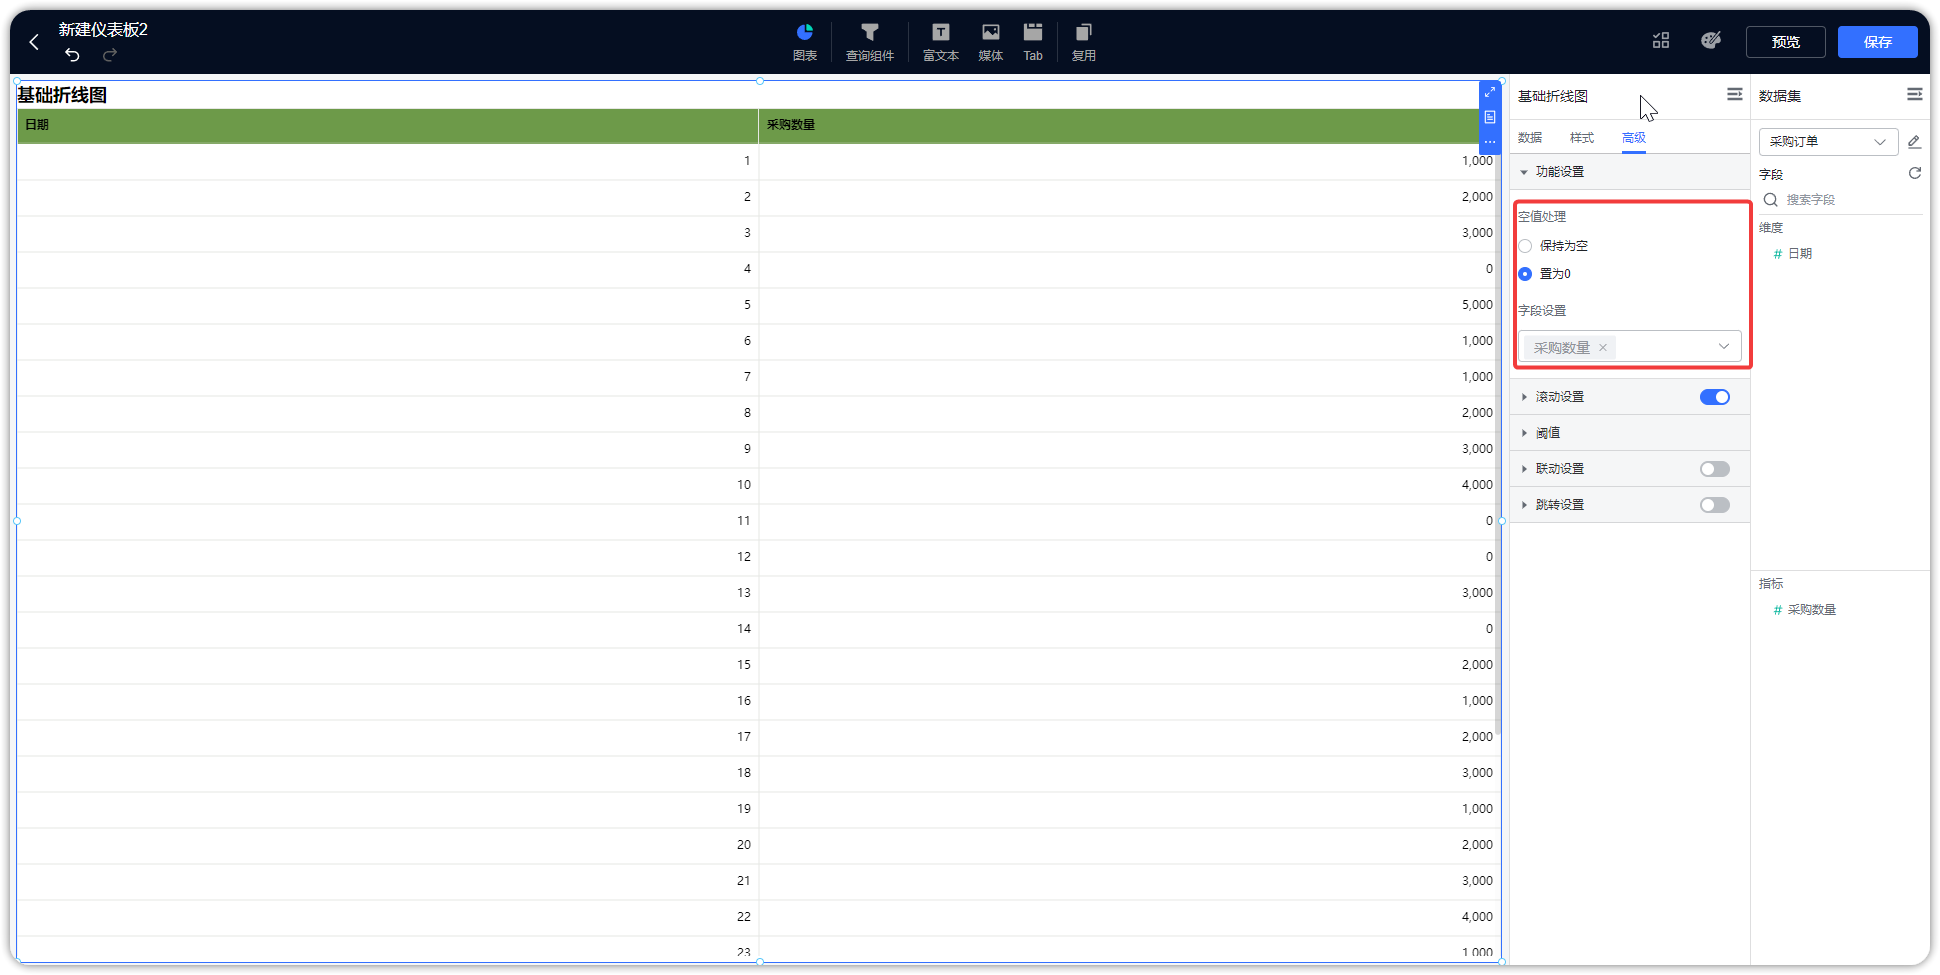The image size is (1940, 975).
Task: Expand the chart to fullscreen
Action: (x=1490, y=92)
